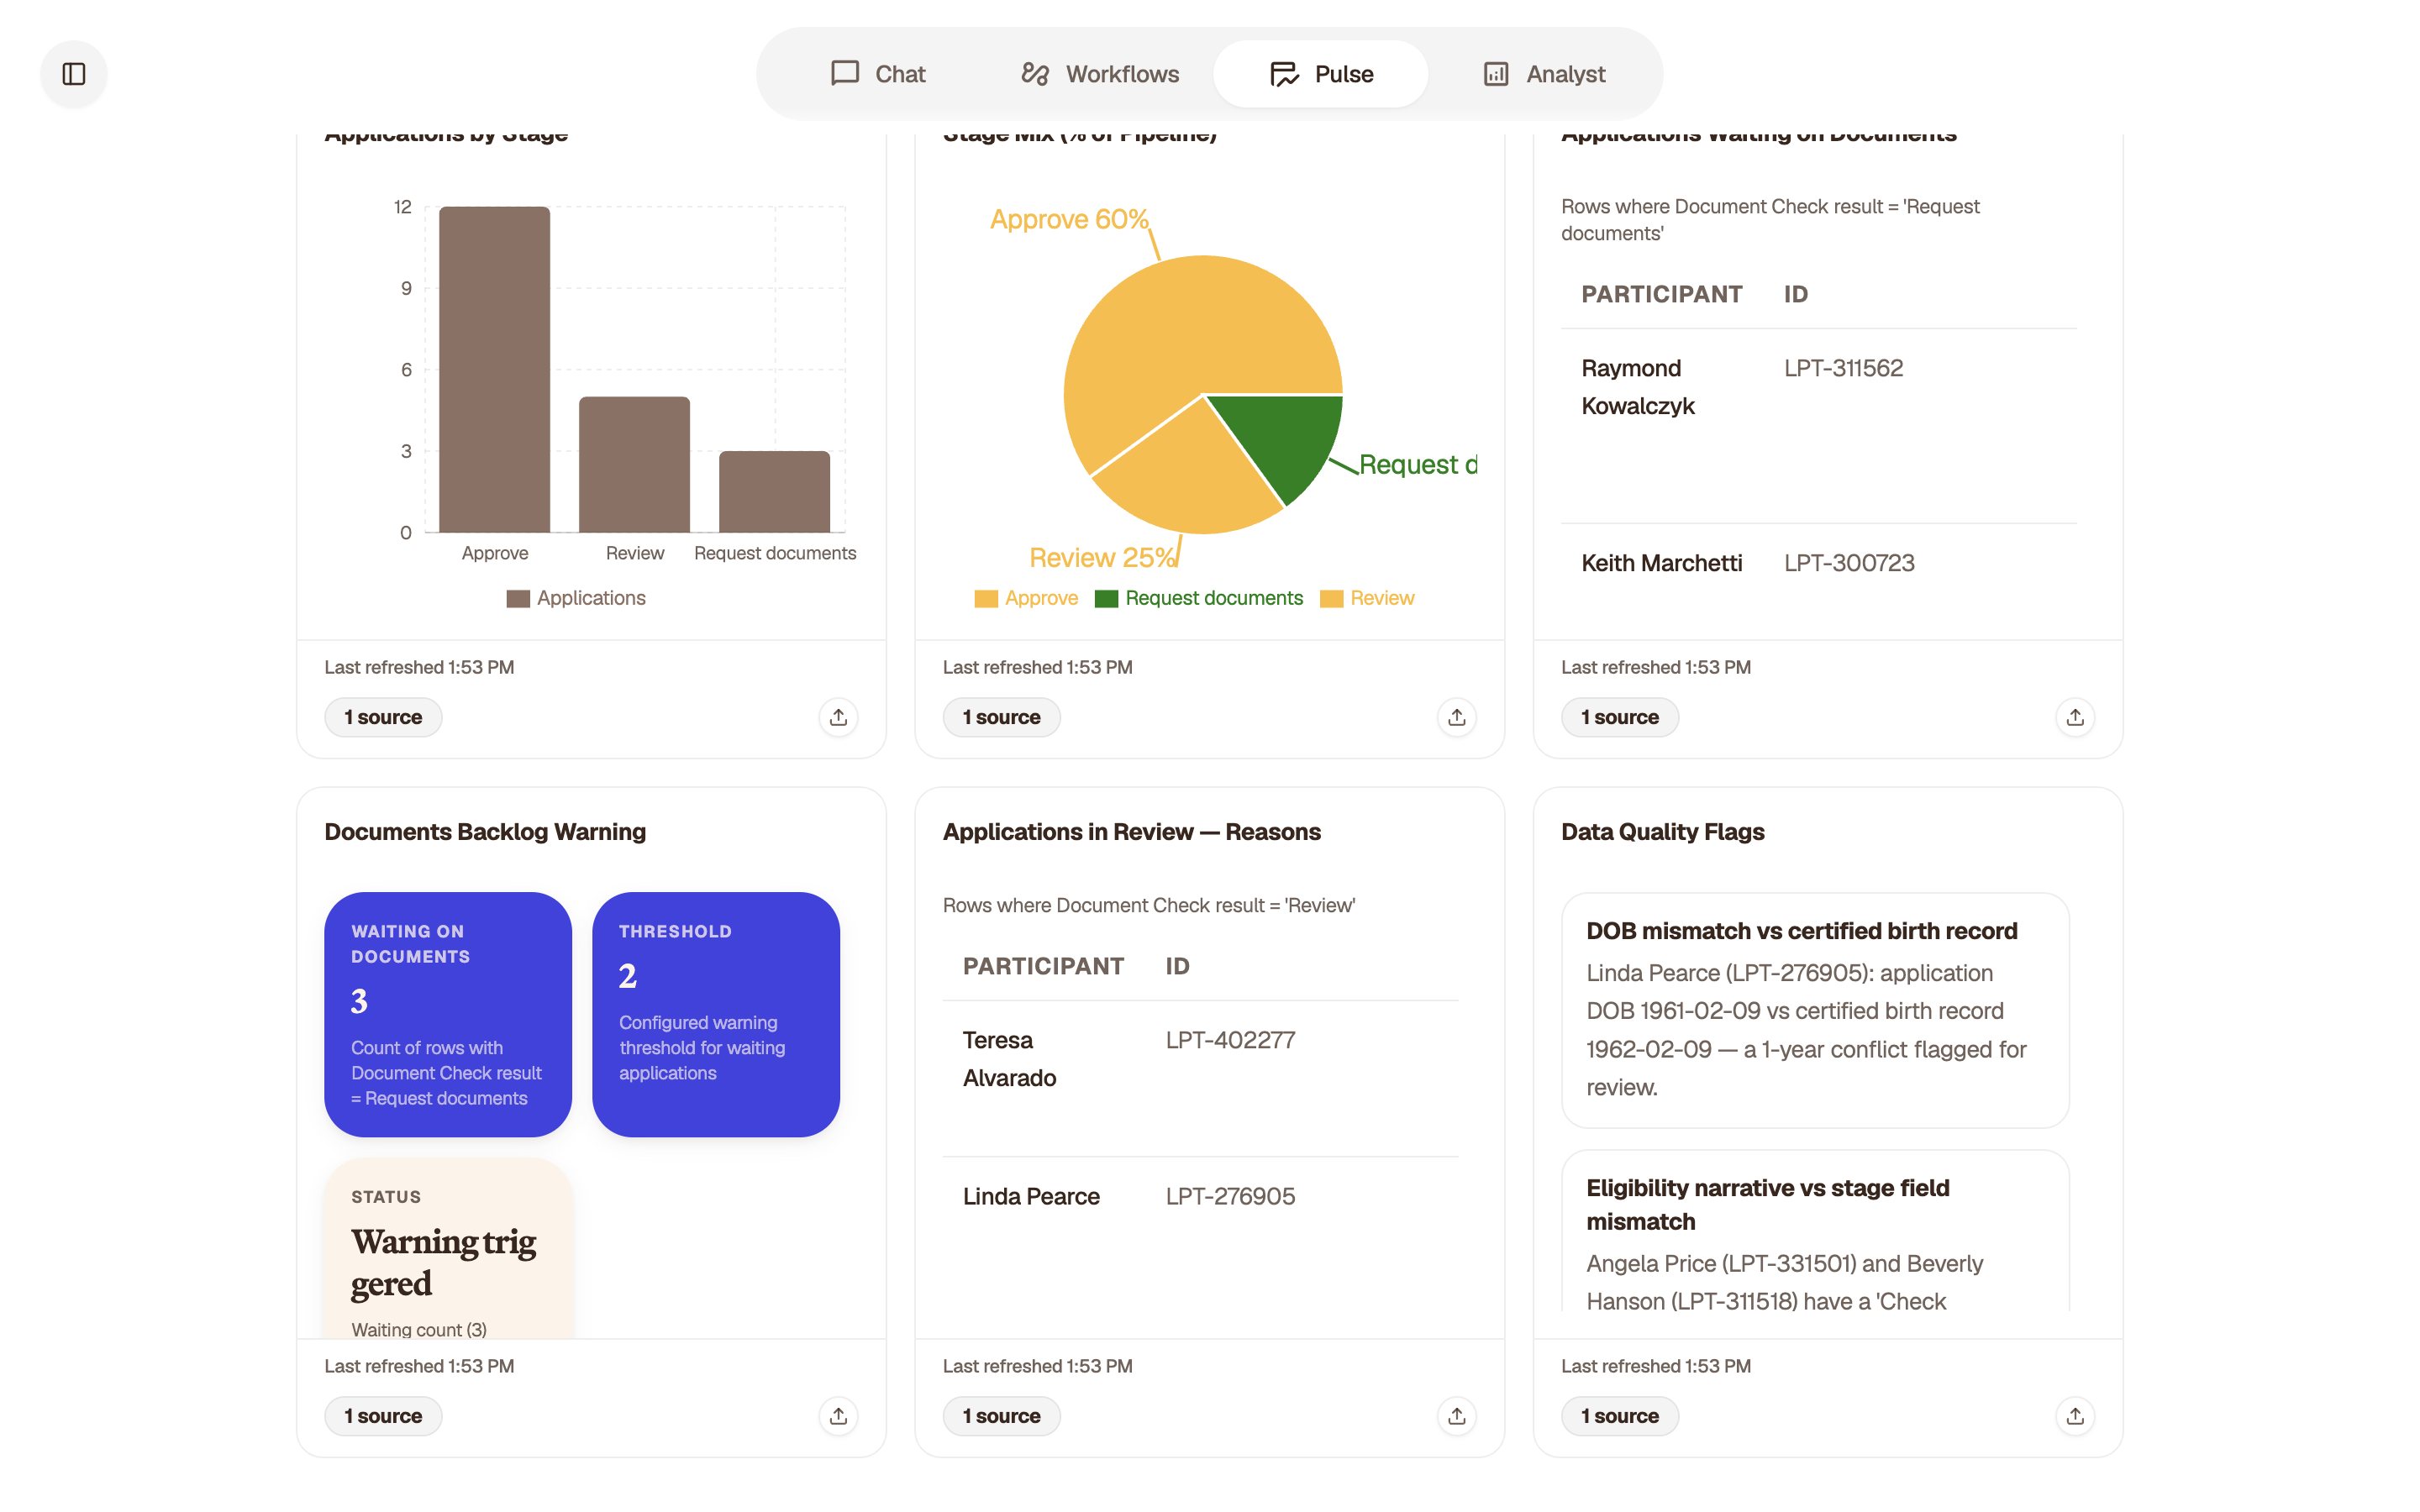Open the Eligibility narrative vs stage field mismatch flag
Viewport: 2420px width, 1512px height.
(1815, 1231)
